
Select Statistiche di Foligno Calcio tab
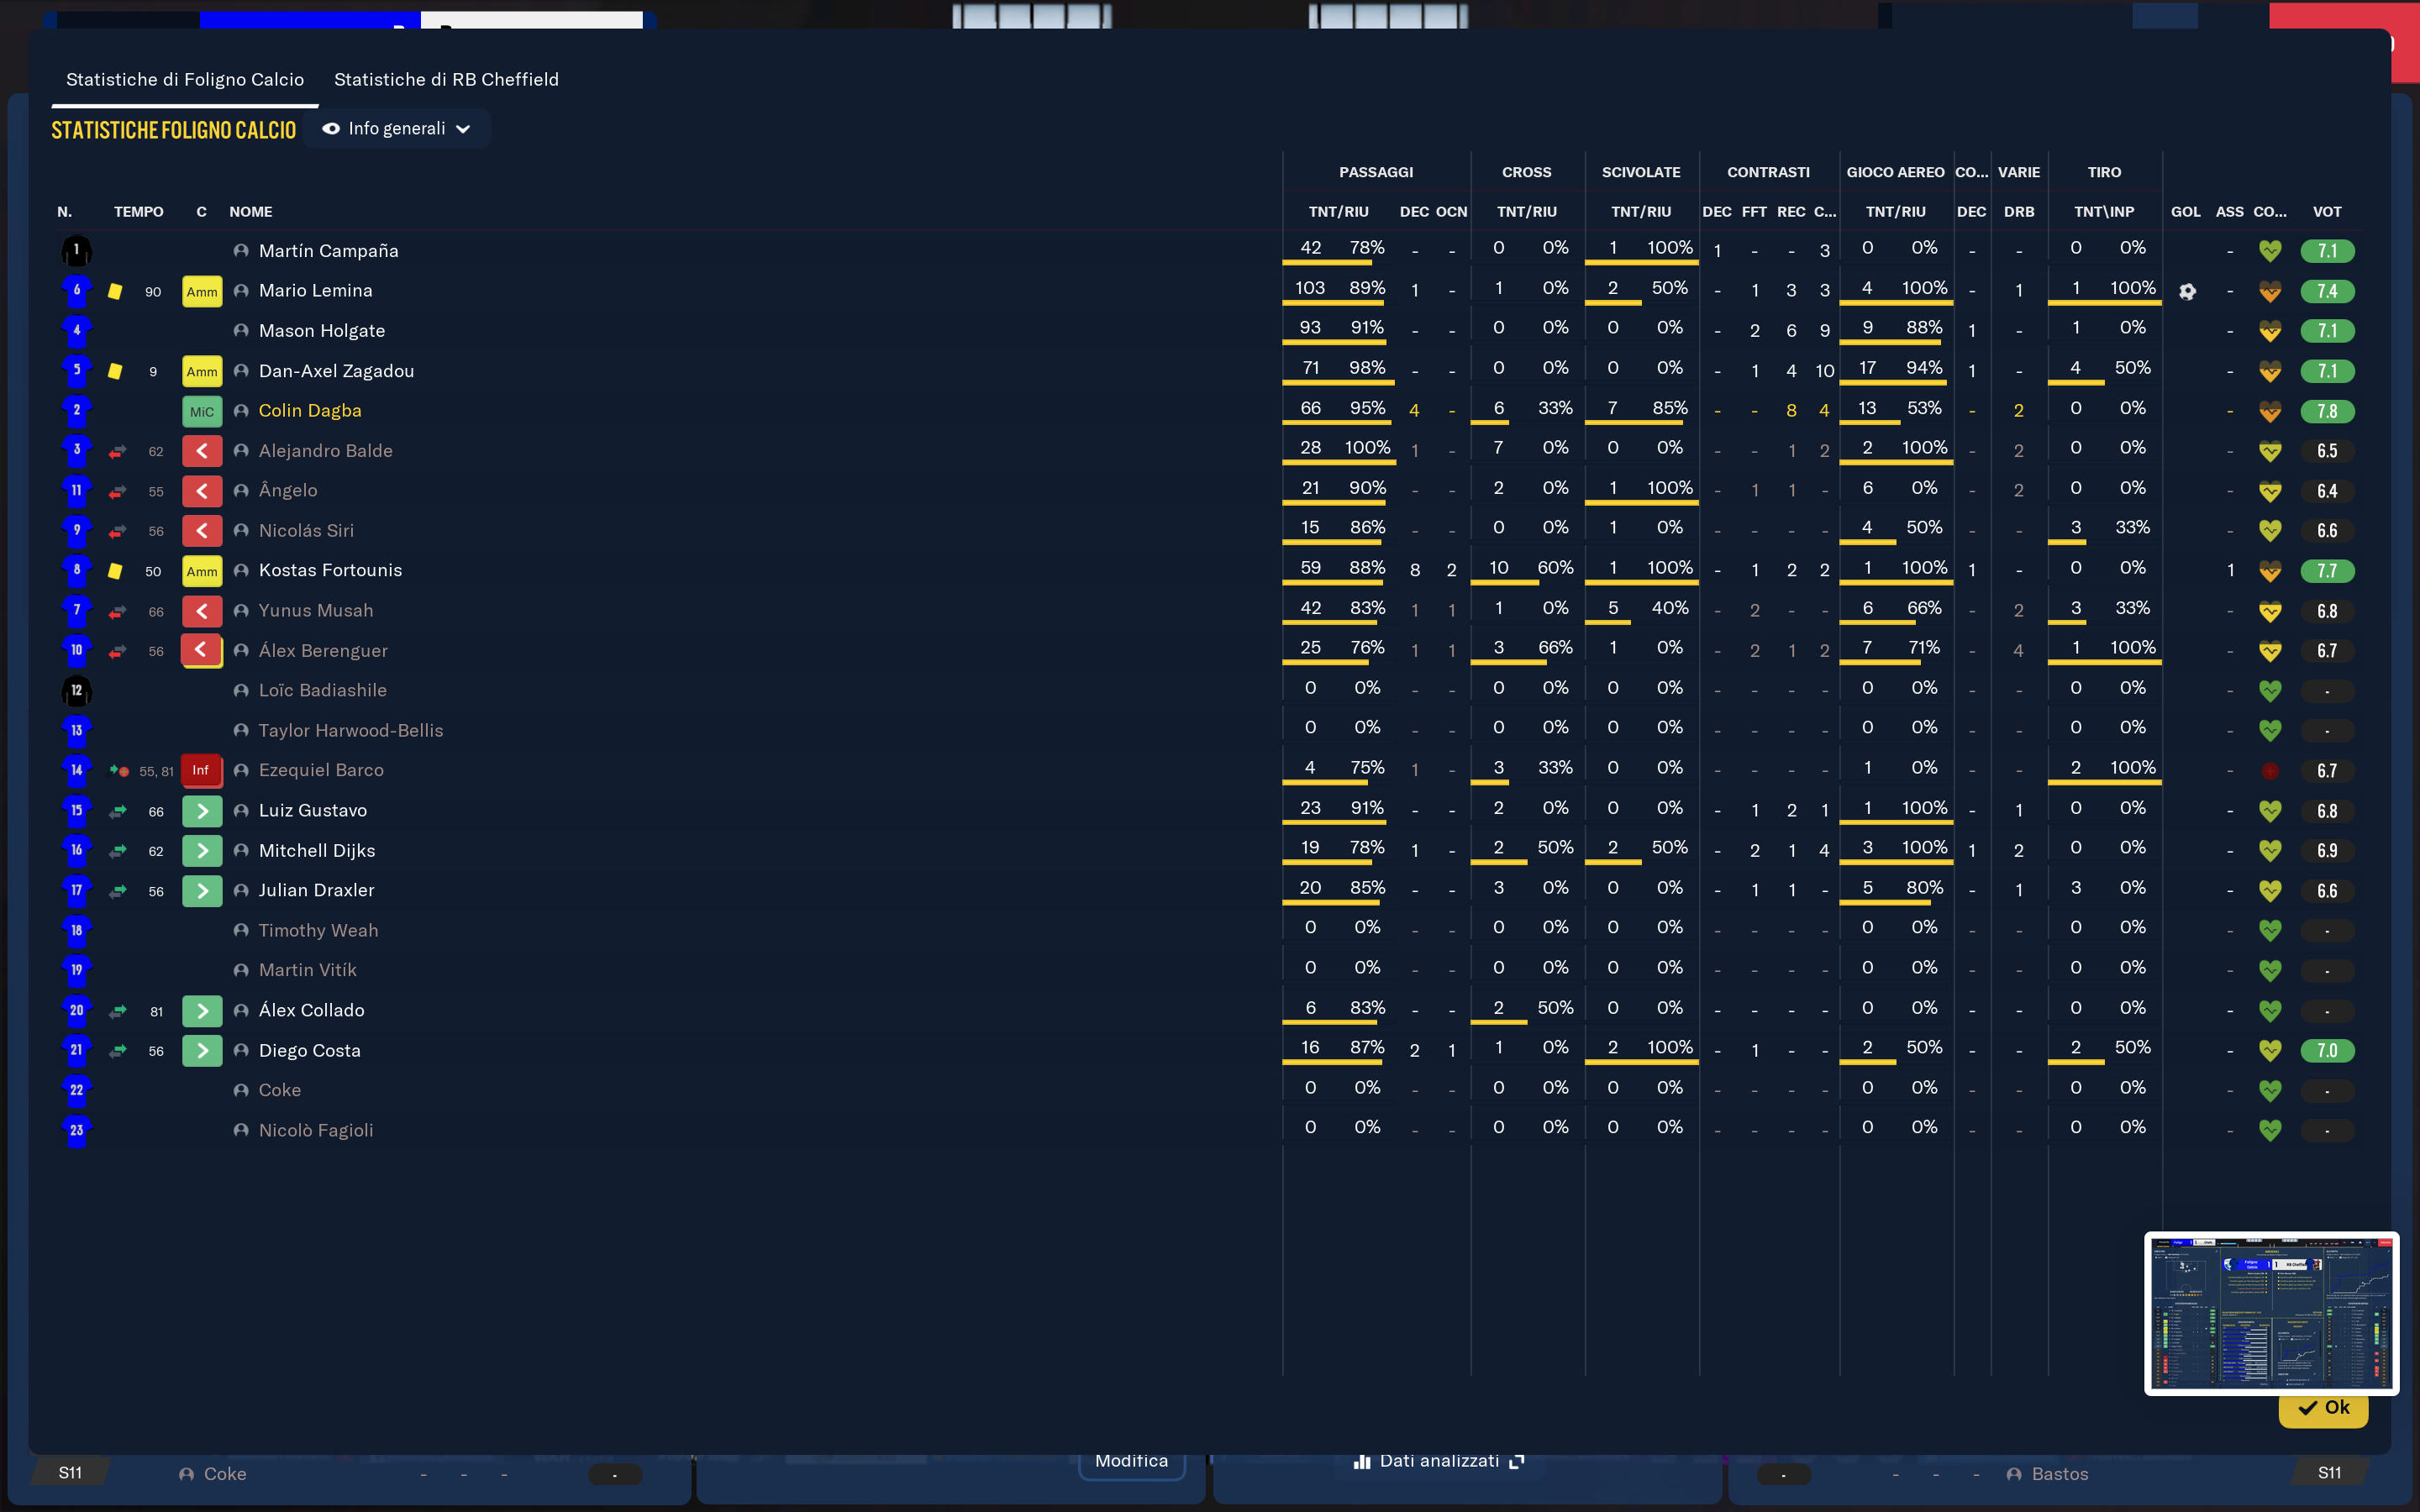pyautogui.click(x=185, y=79)
